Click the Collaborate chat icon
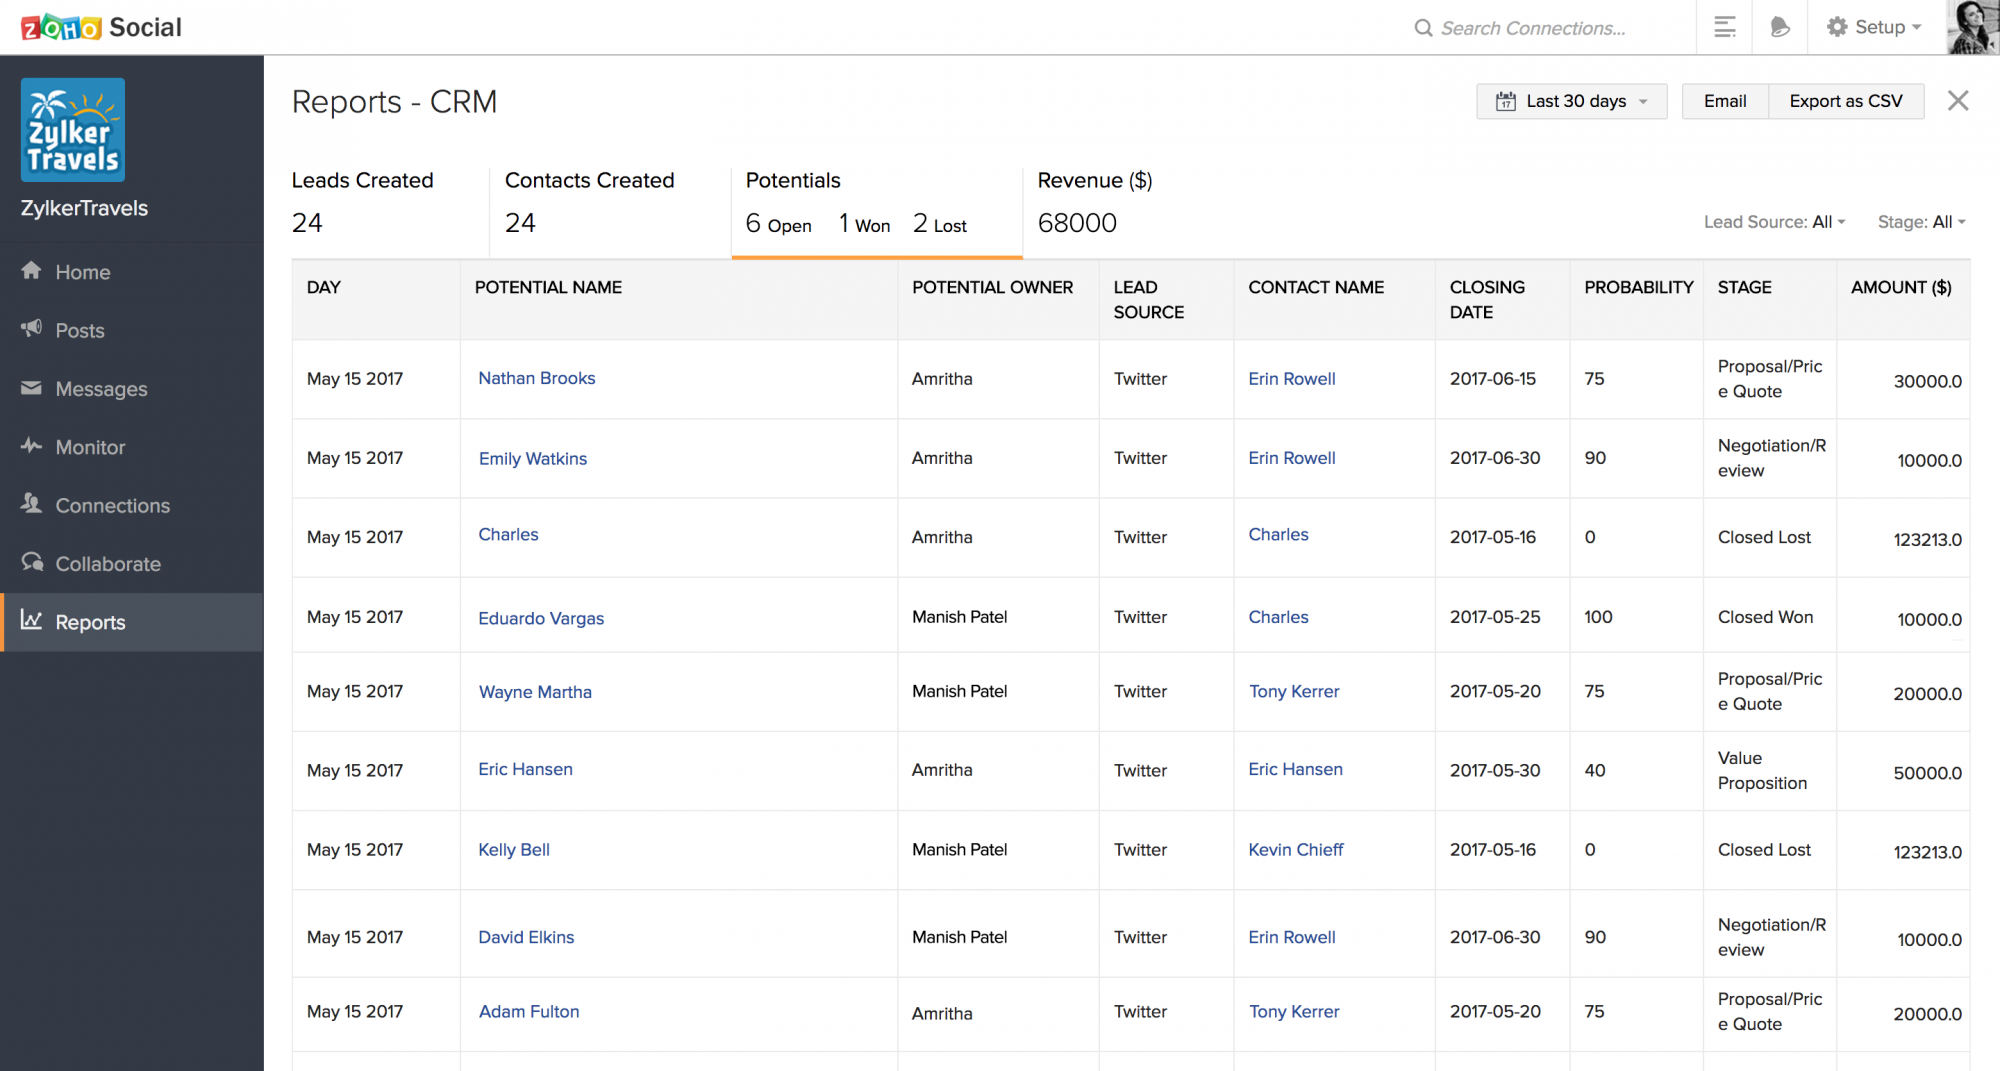The width and height of the screenshot is (2000, 1071). click(32, 563)
